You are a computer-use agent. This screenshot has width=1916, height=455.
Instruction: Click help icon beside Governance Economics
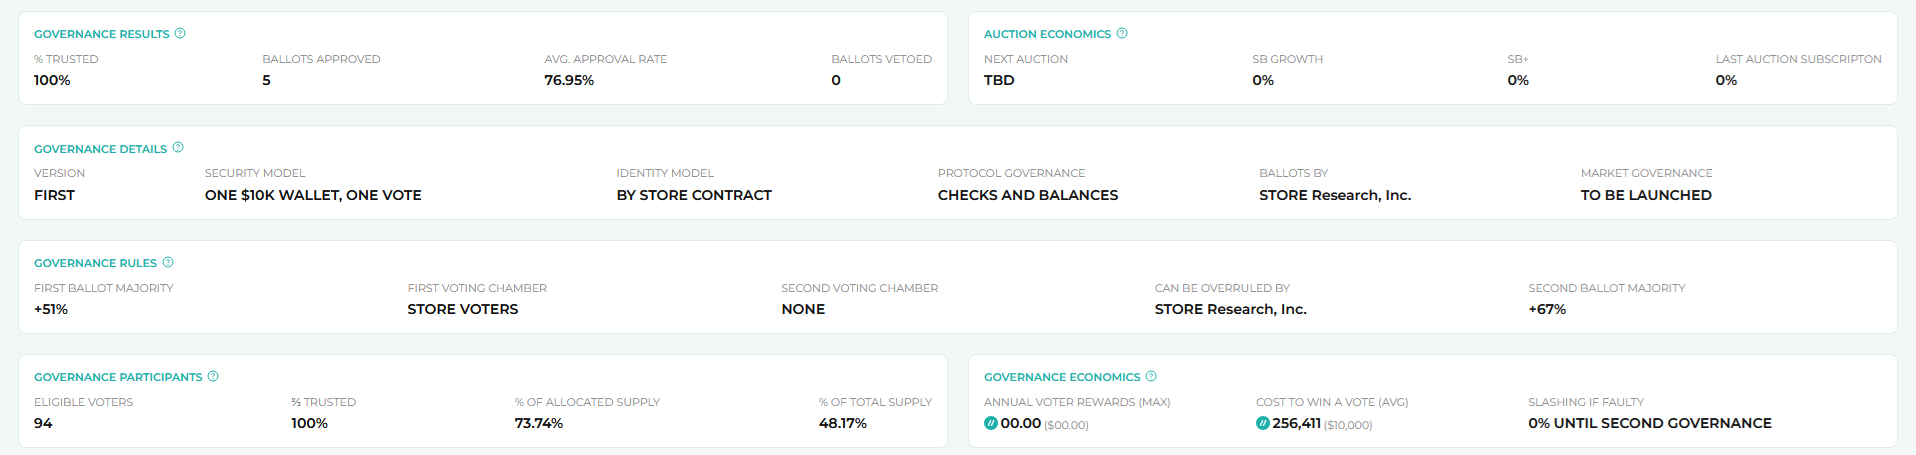pyautogui.click(x=1151, y=376)
